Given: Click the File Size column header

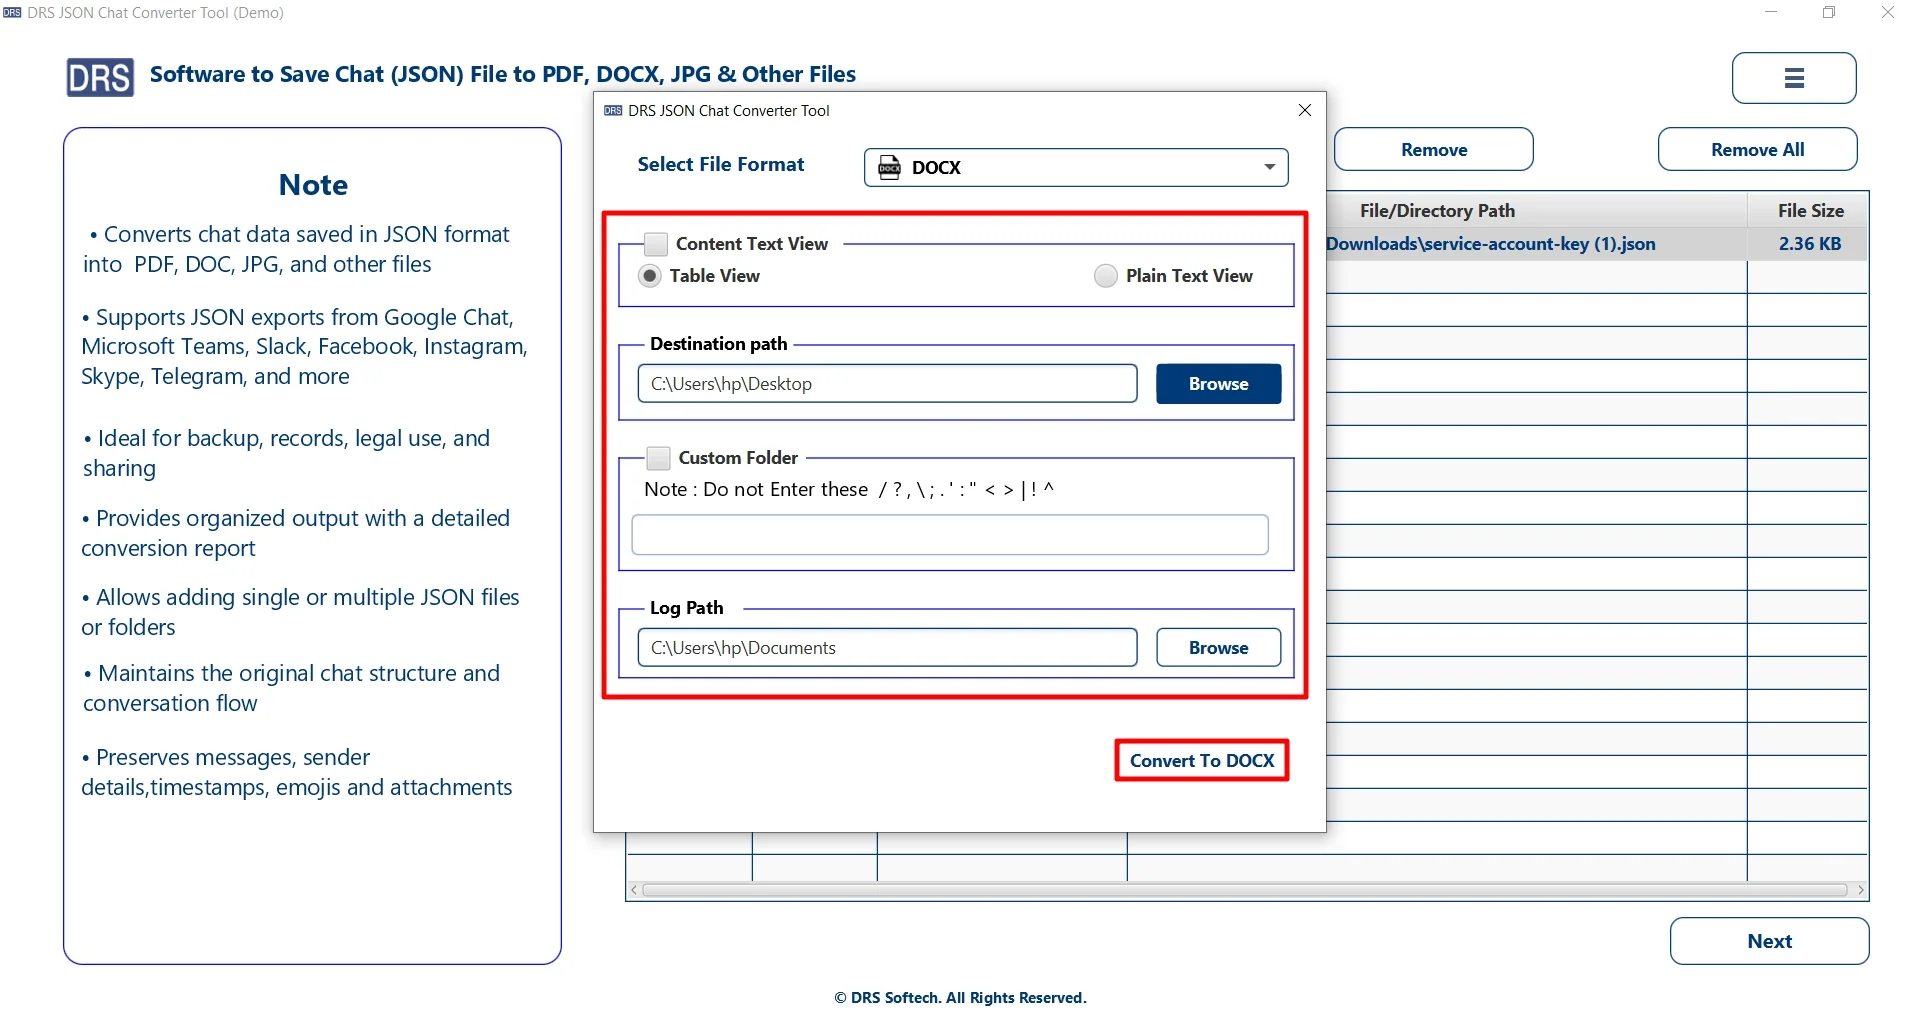Looking at the screenshot, I should [1810, 211].
